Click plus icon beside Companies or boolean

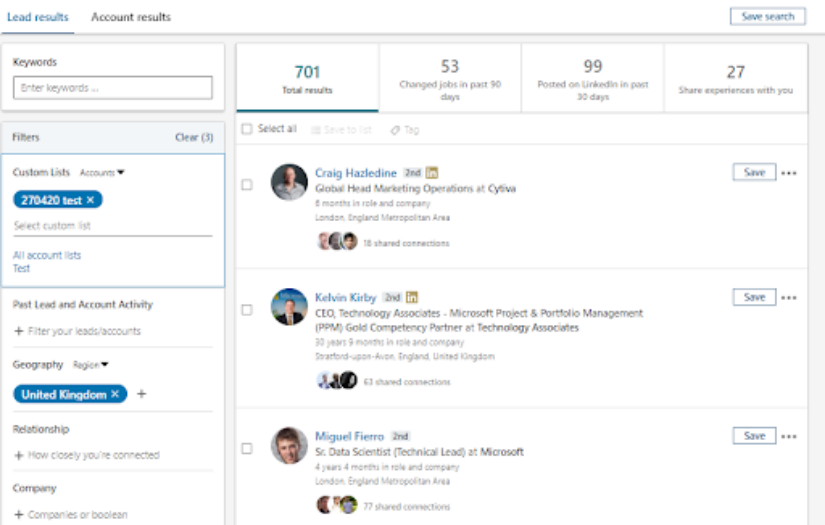[18, 514]
